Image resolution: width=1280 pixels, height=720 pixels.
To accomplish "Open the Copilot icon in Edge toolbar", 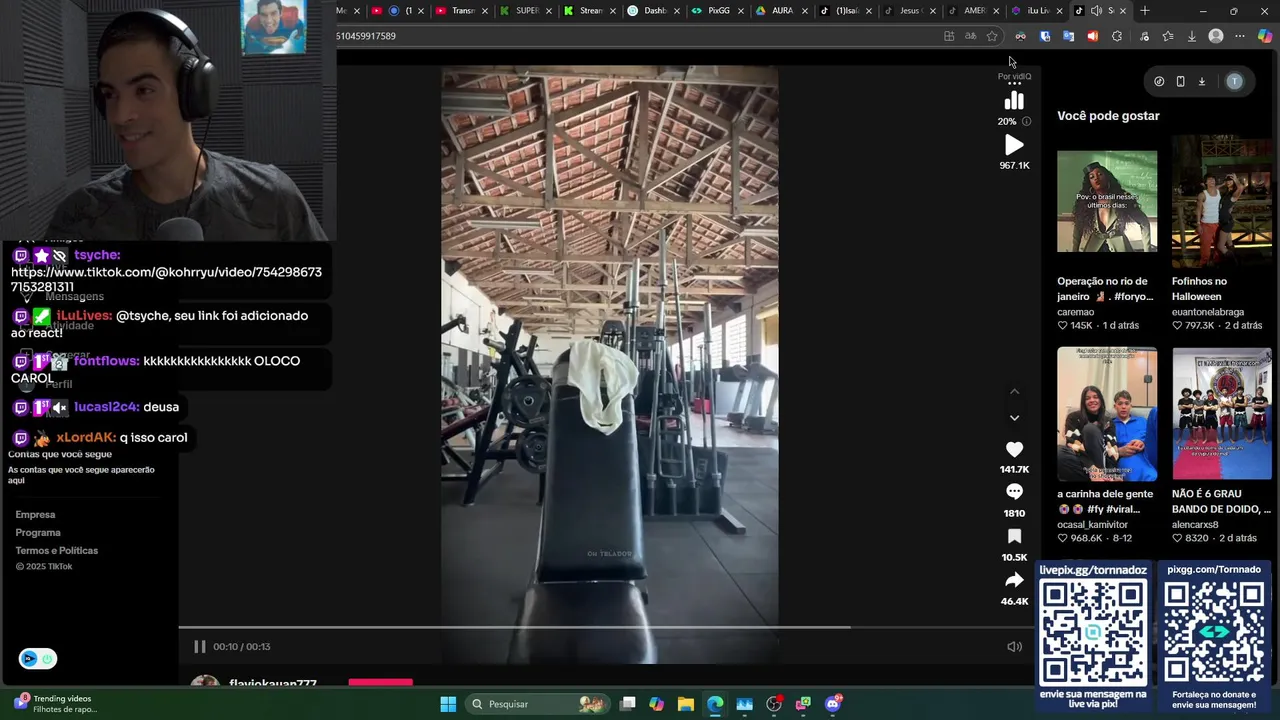I will click(1265, 36).
